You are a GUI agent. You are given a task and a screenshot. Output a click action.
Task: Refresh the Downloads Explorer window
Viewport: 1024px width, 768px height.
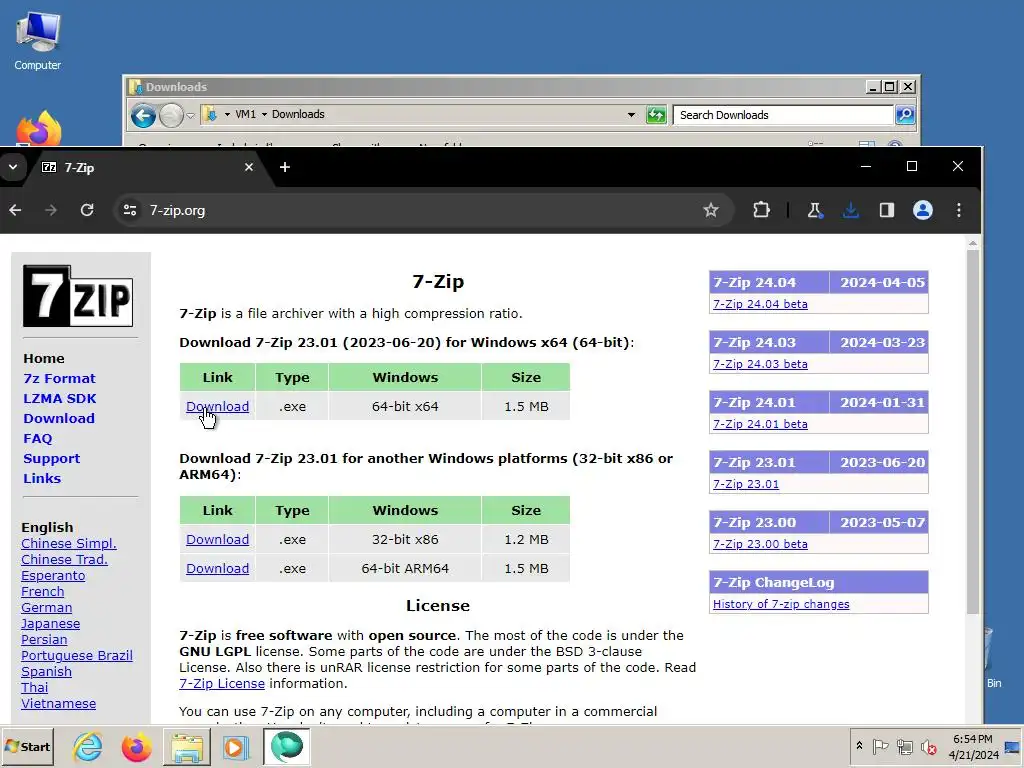pos(656,115)
